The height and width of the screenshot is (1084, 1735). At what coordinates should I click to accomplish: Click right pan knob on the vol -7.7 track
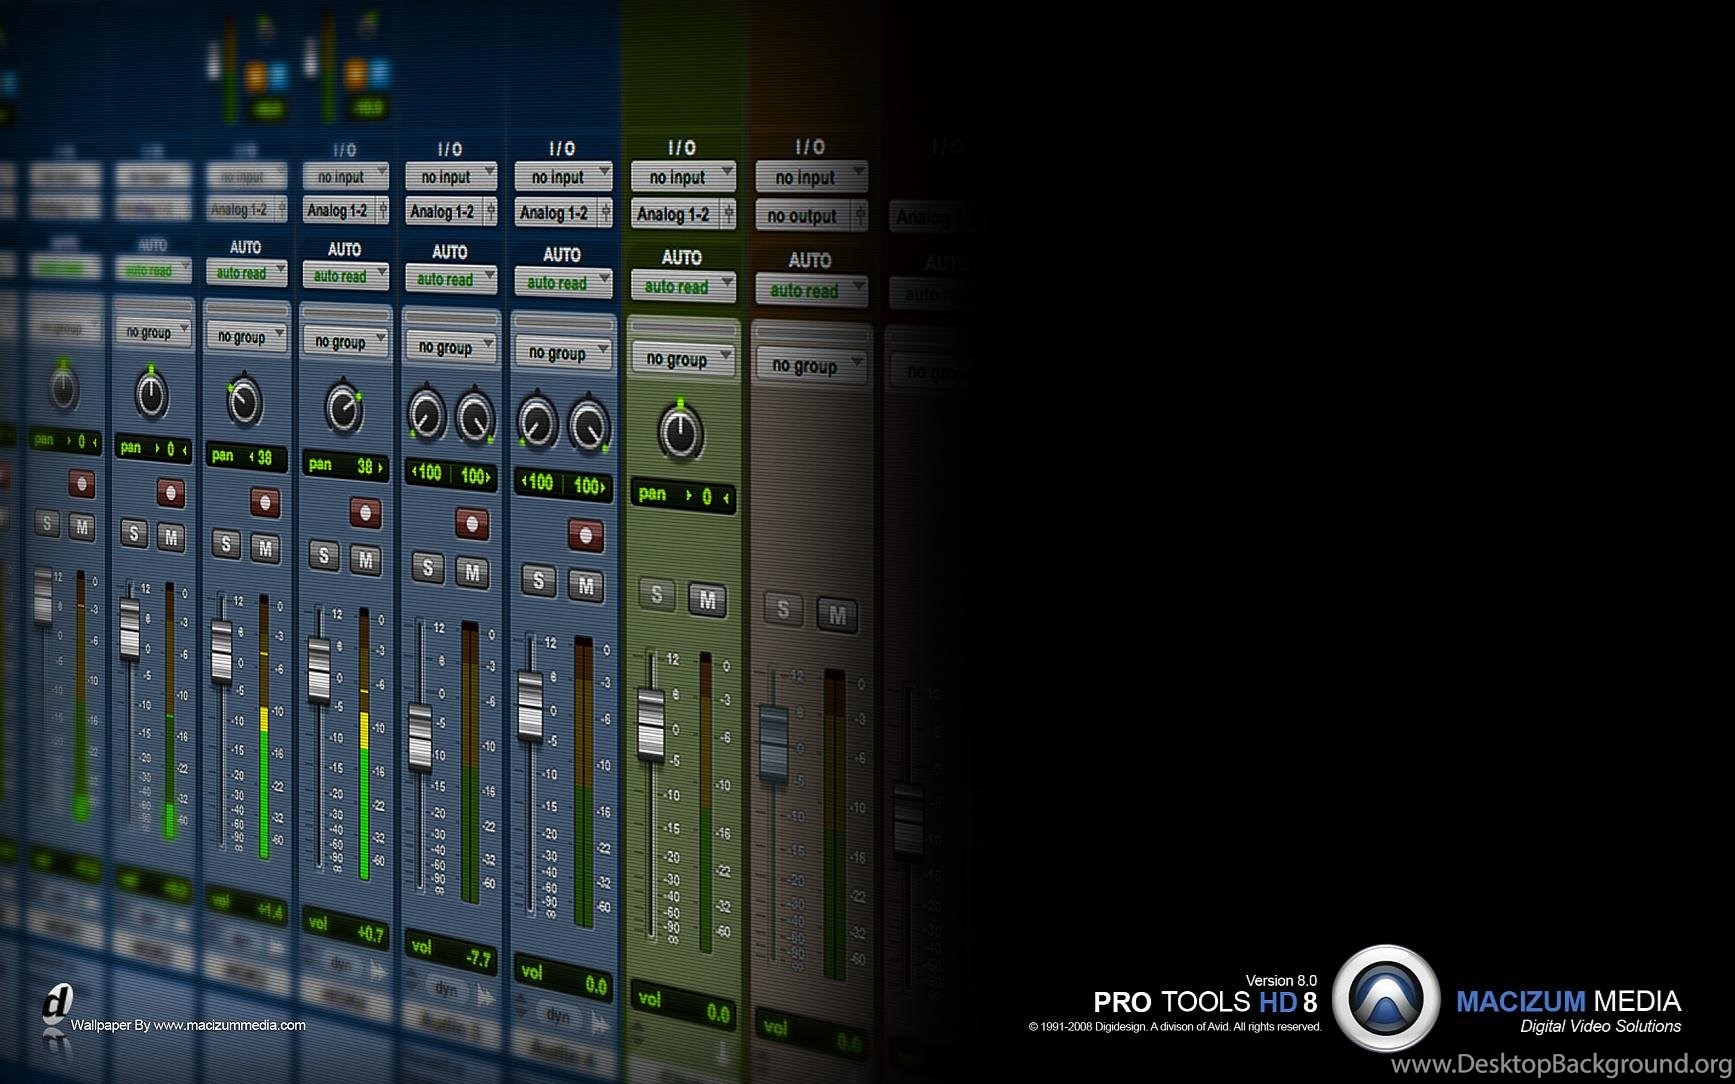(x=475, y=418)
